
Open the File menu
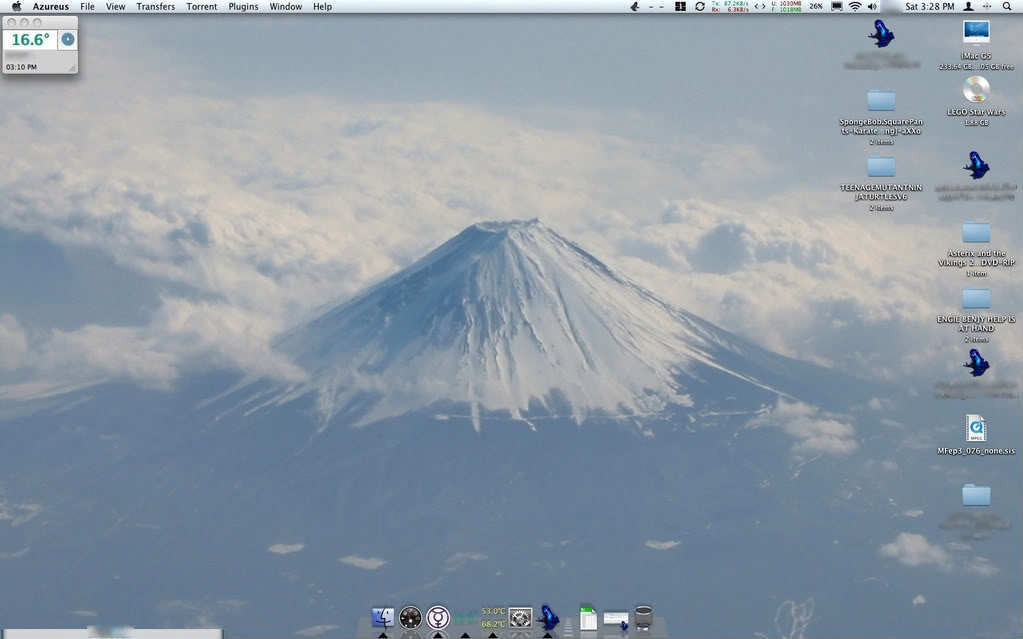[x=87, y=7]
